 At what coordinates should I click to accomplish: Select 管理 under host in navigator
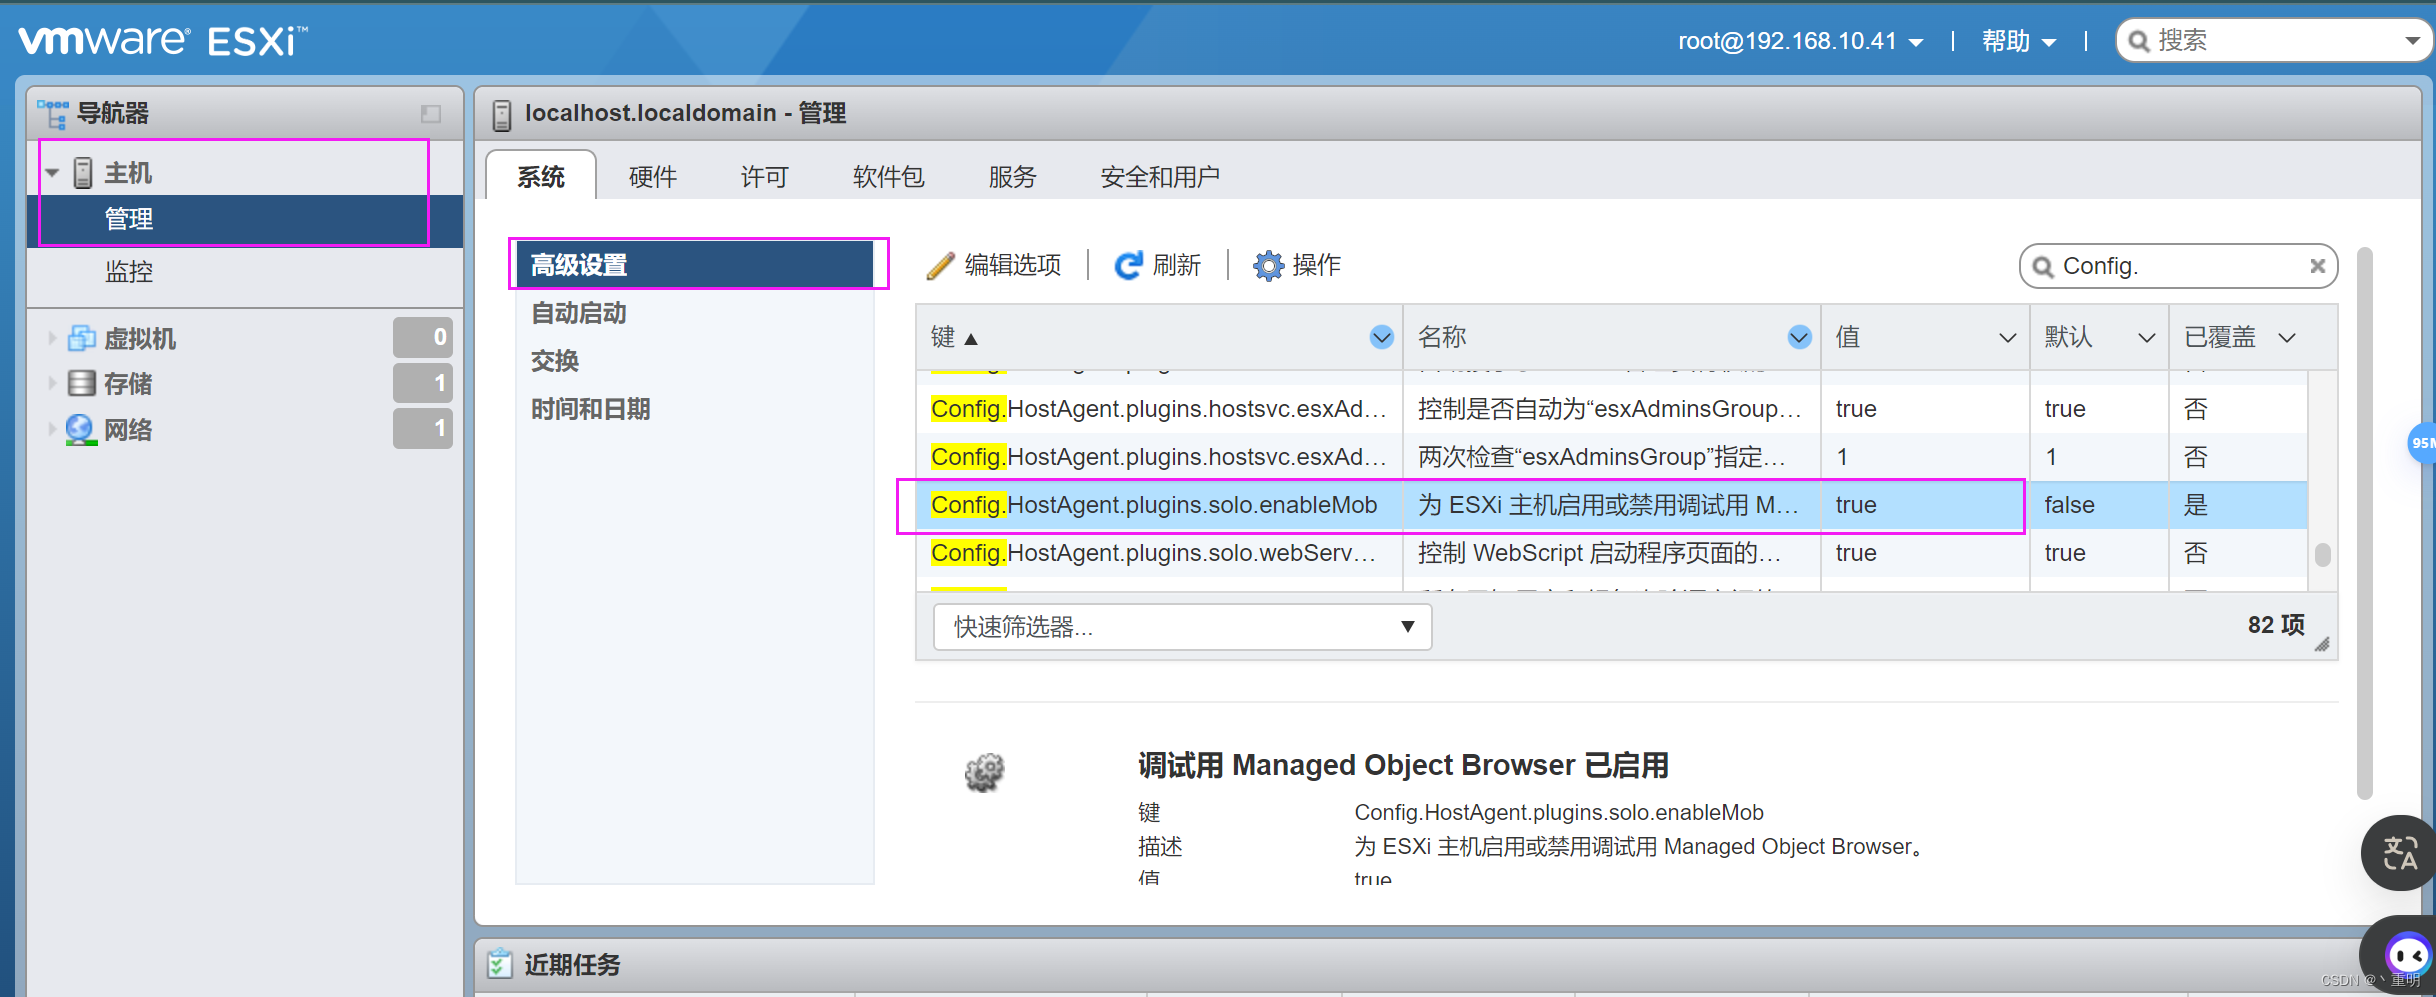[x=245, y=219]
